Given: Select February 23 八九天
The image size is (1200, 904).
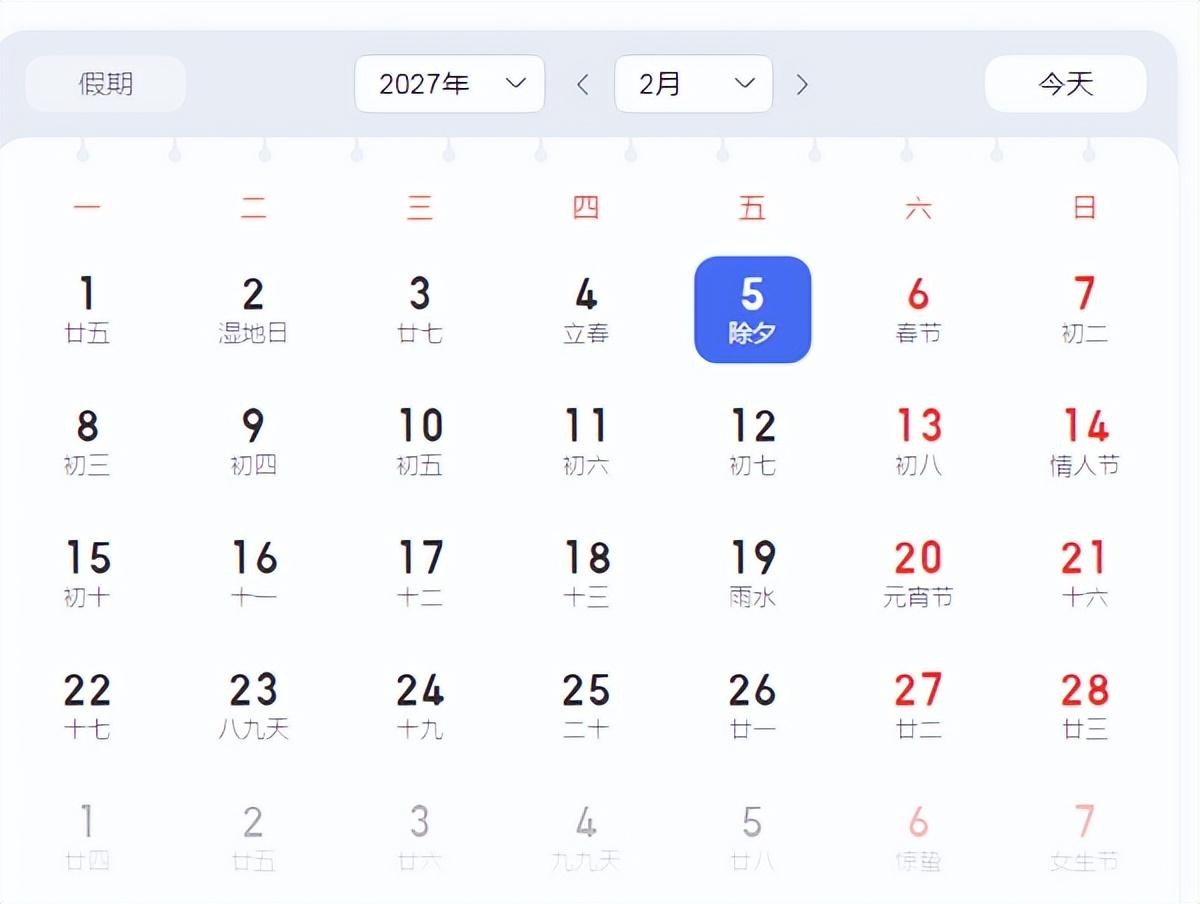Looking at the screenshot, I should [253, 706].
